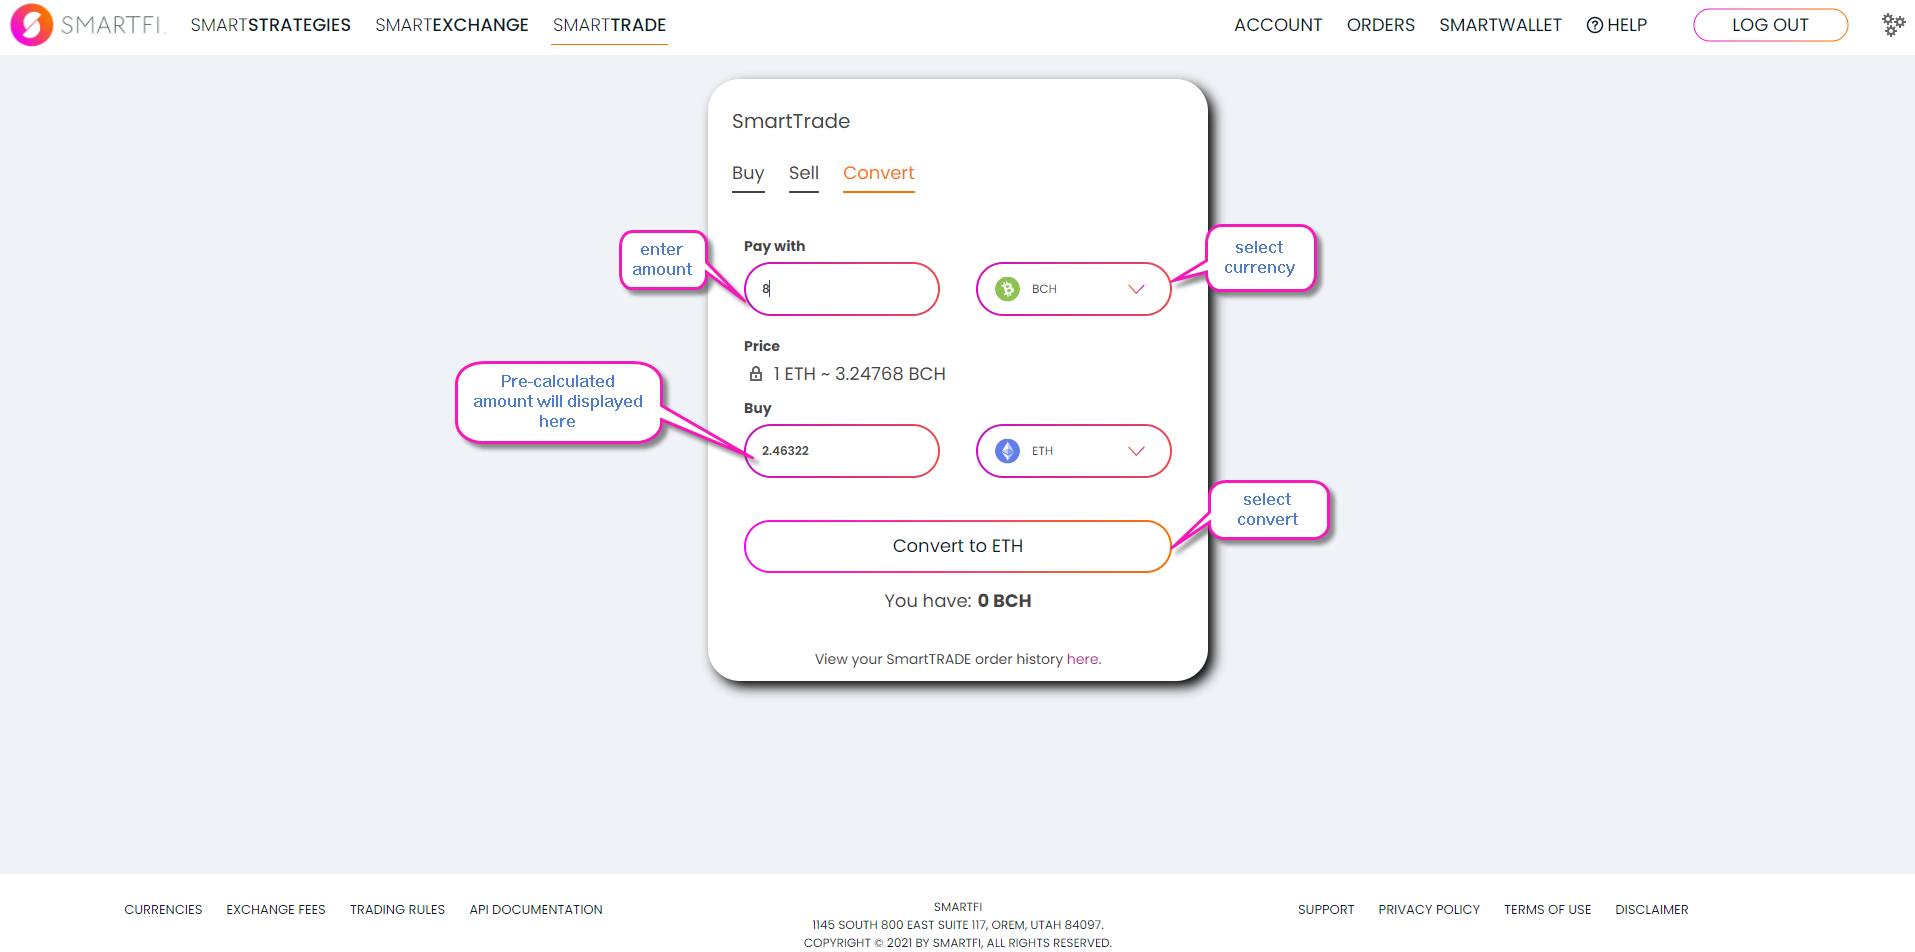Open Support footer link

[x=1326, y=910]
